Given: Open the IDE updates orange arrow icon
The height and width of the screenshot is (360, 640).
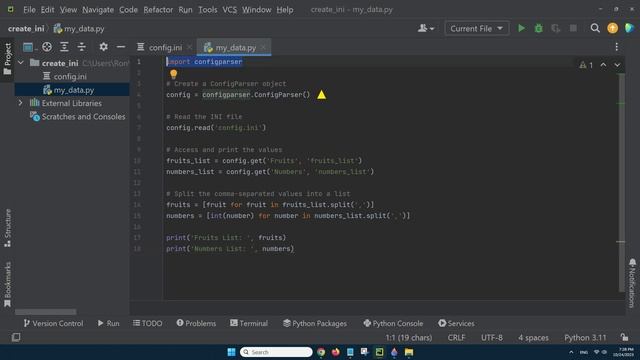Looking at the screenshot, I should [x=612, y=28].
